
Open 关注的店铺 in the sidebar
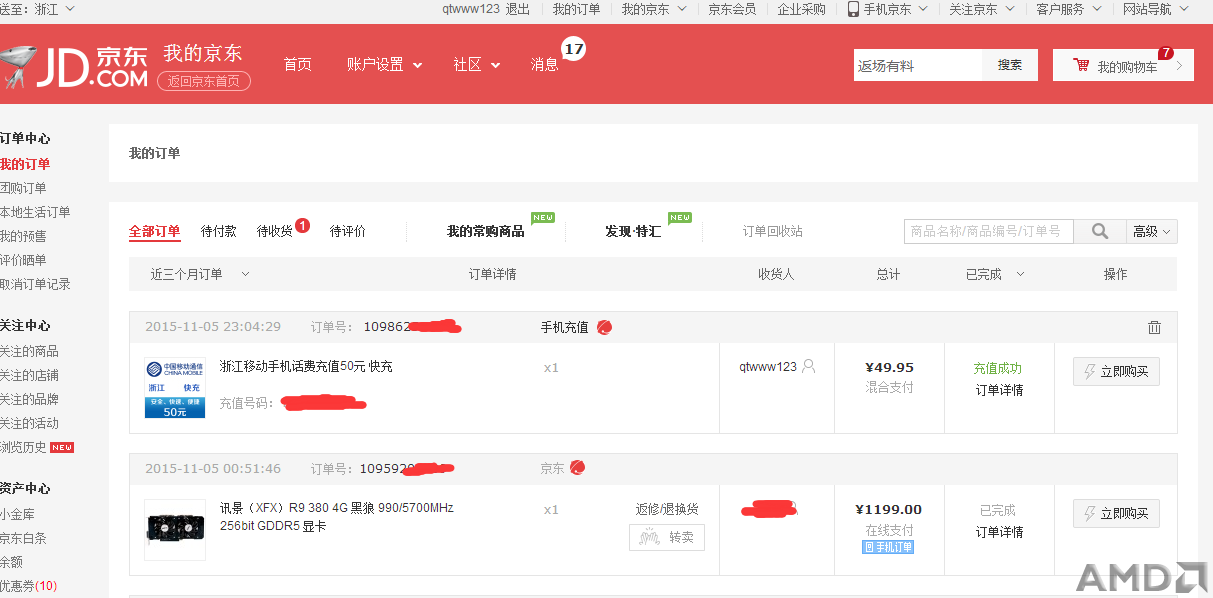(29, 375)
